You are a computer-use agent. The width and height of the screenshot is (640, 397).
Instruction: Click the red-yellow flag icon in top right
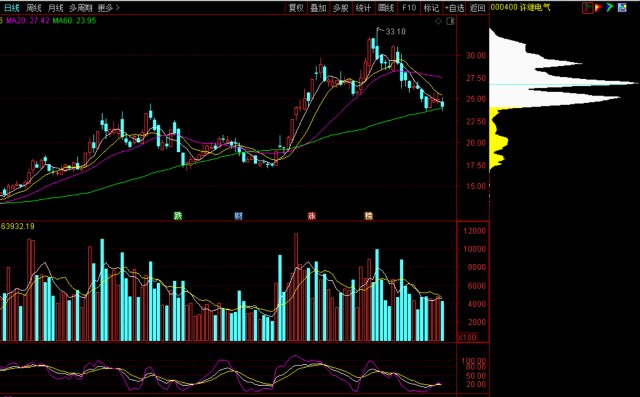click(598, 7)
